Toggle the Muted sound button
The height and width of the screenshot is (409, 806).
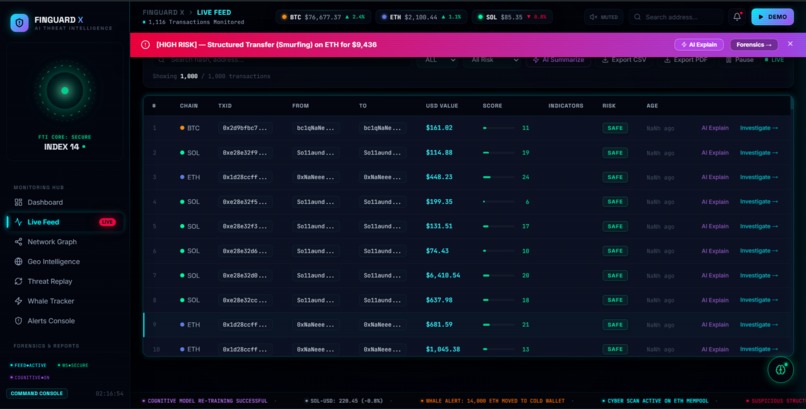604,17
